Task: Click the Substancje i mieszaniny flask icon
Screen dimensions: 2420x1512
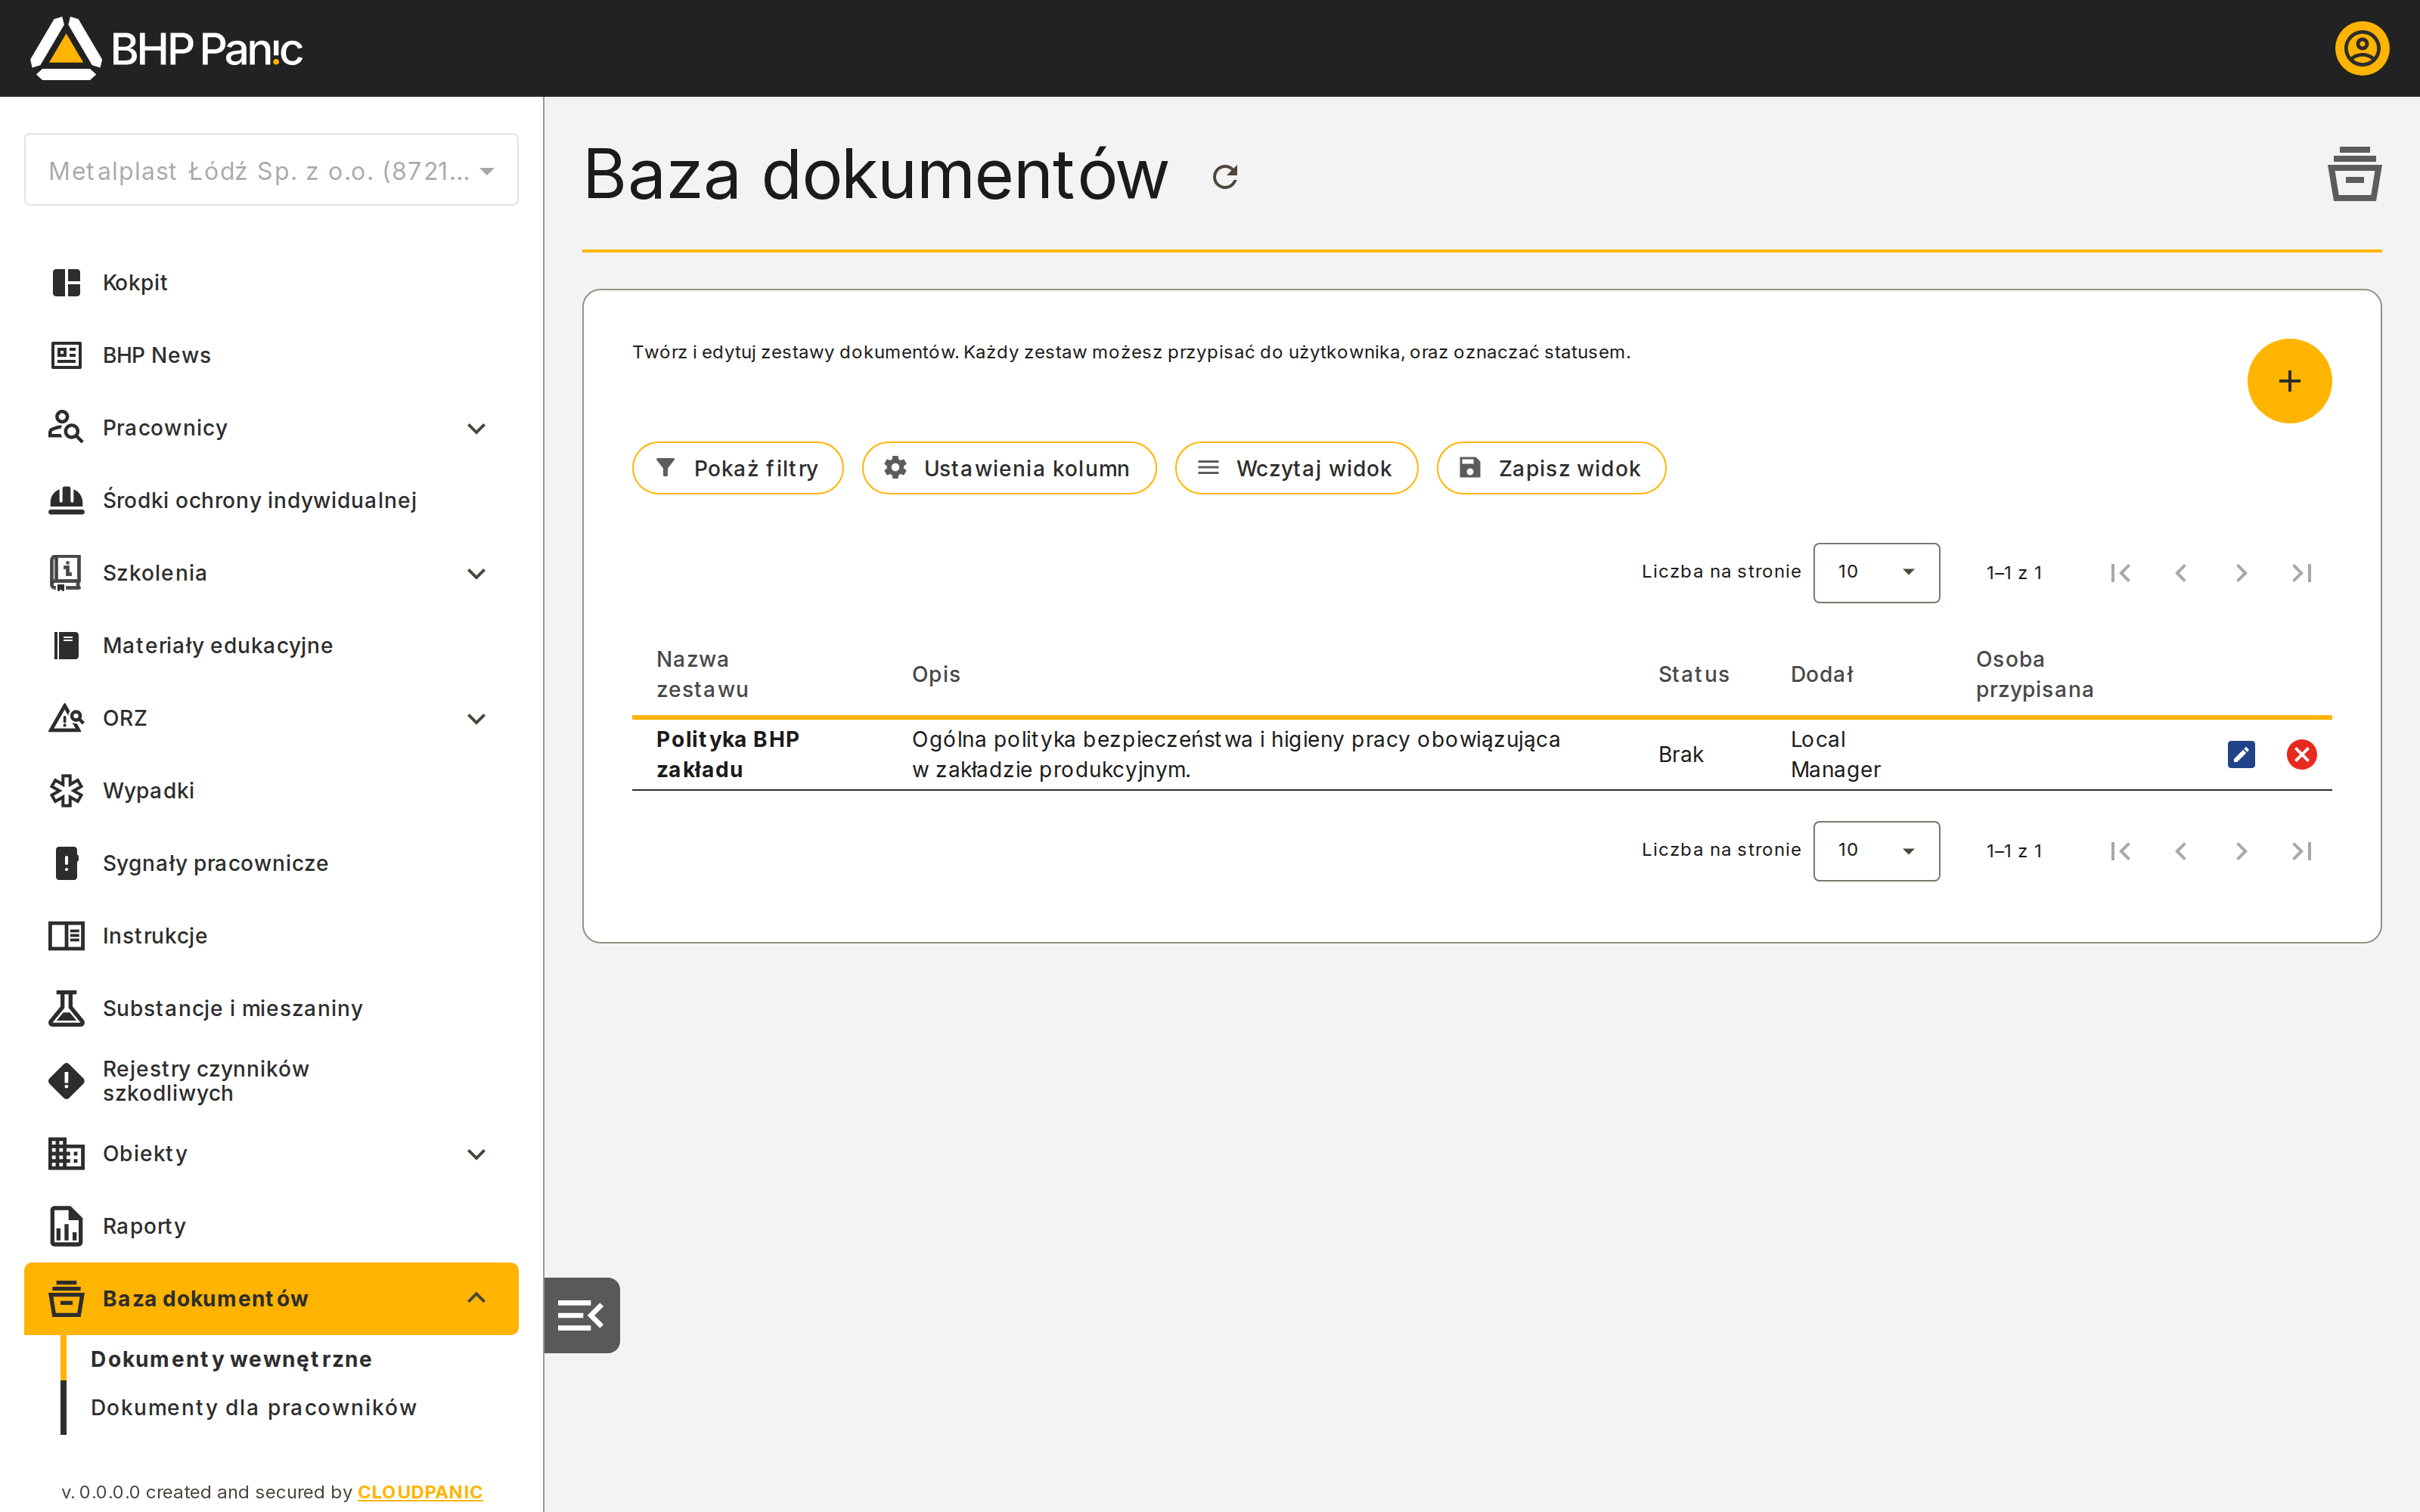Action: click(x=66, y=1008)
